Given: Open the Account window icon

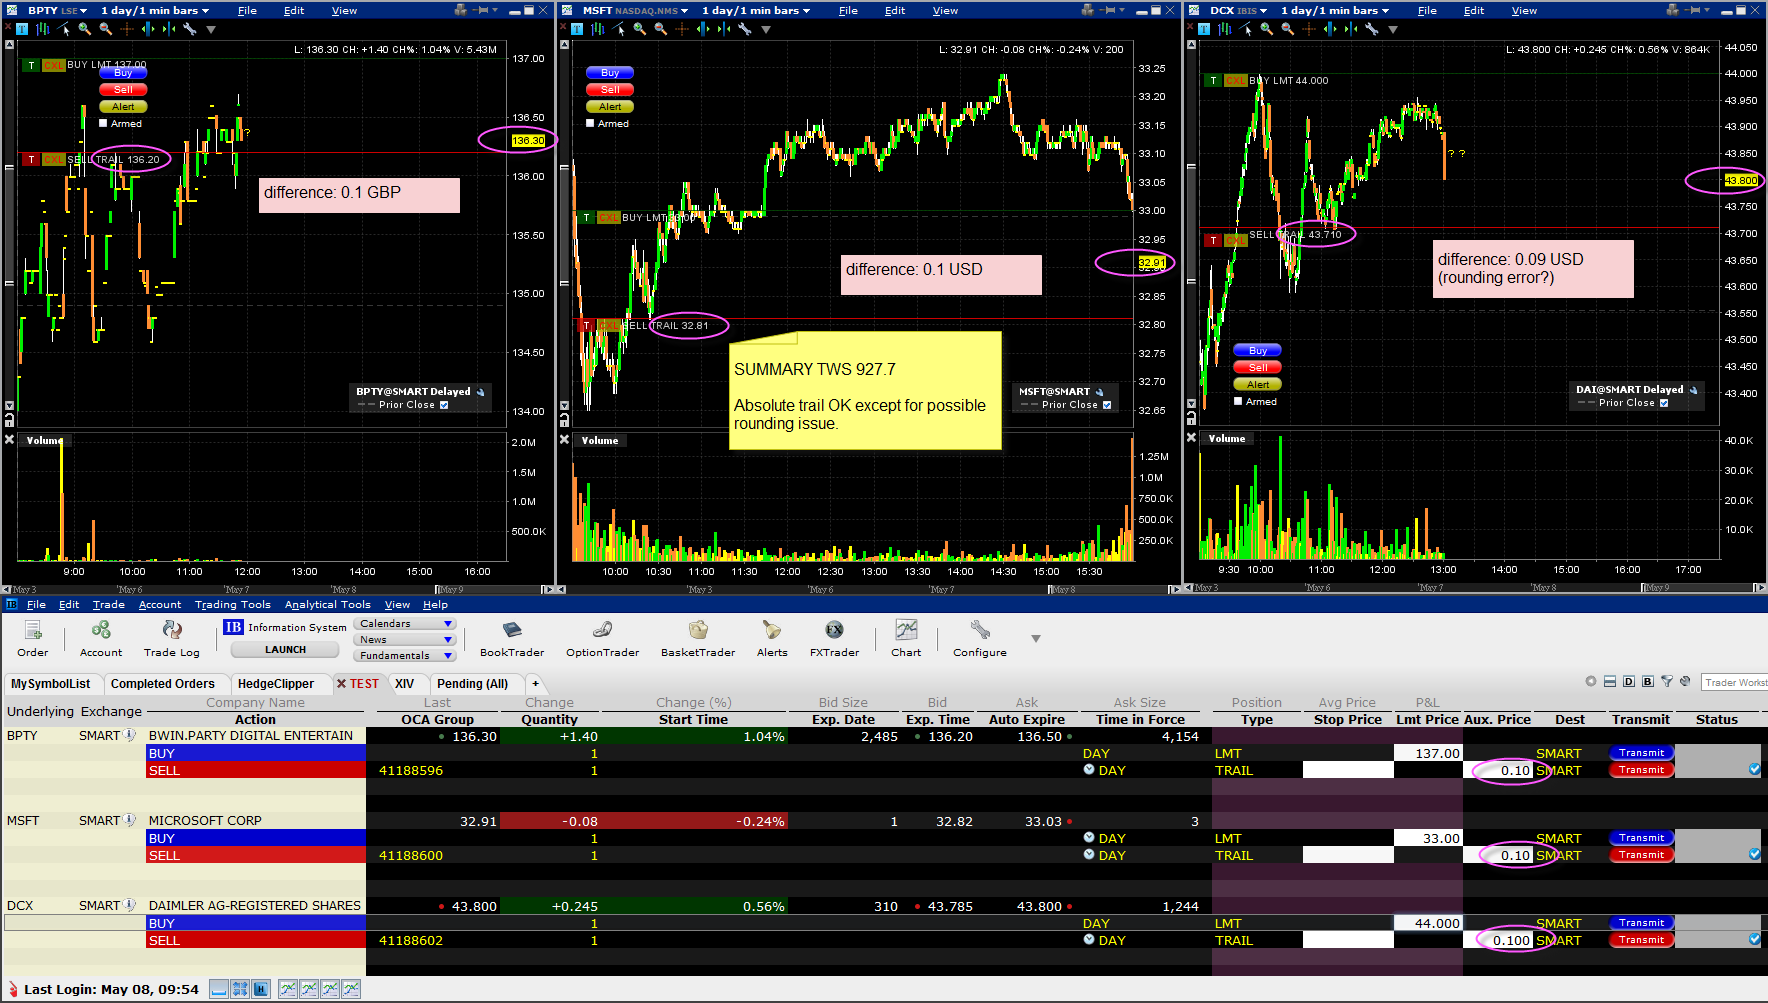Looking at the screenshot, I should 101,638.
